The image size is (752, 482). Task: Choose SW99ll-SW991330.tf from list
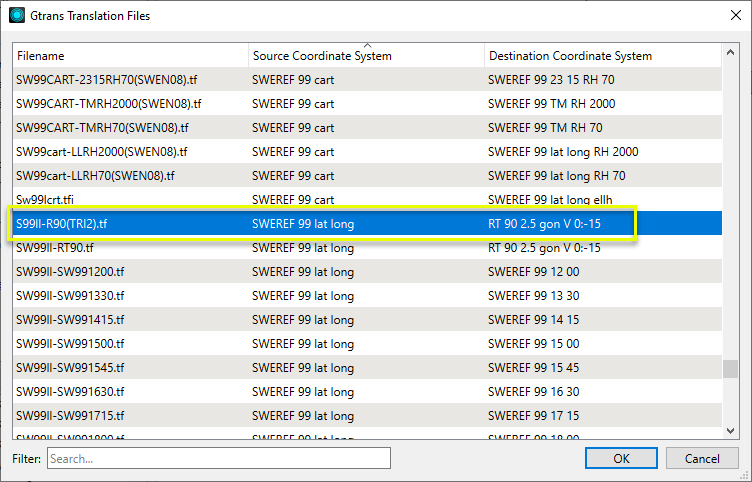tap(70, 296)
